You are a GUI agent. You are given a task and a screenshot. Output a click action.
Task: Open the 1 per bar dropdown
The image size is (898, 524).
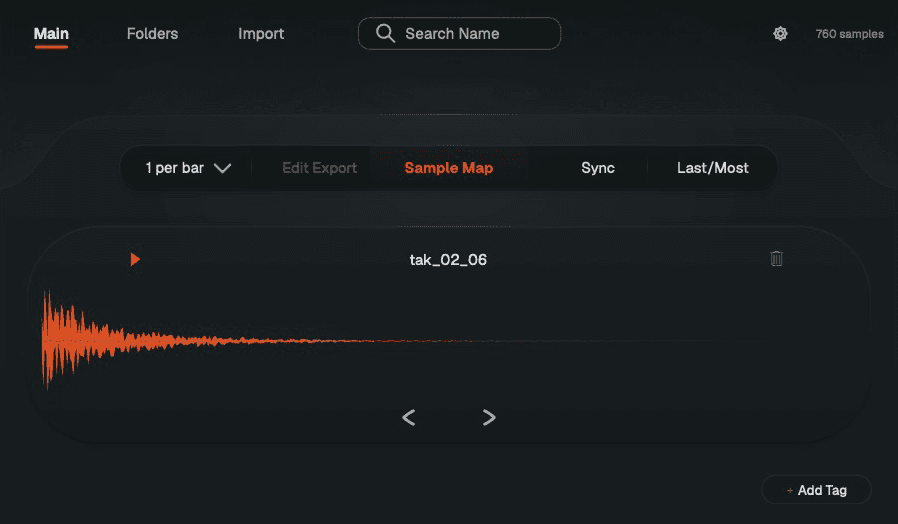click(188, 168)
